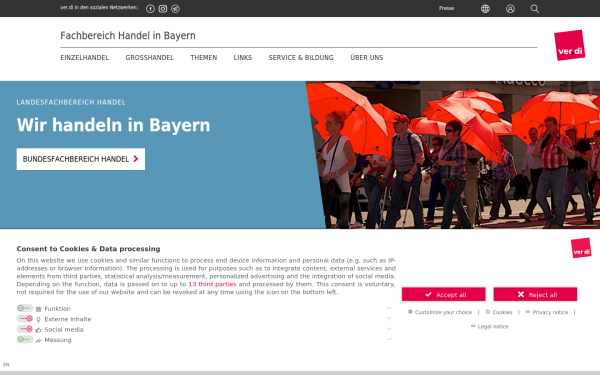Click the Messung chart icon

pos(38,340)
